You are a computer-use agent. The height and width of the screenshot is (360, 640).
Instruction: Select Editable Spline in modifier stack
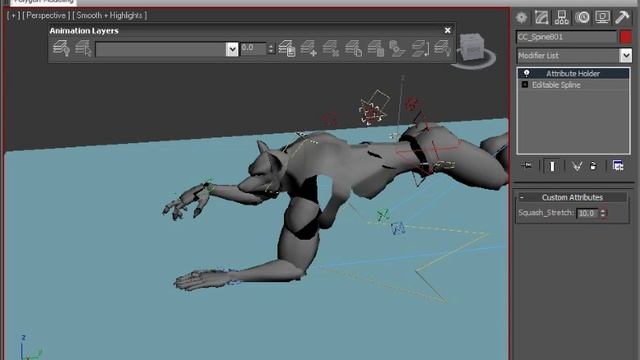556,85
